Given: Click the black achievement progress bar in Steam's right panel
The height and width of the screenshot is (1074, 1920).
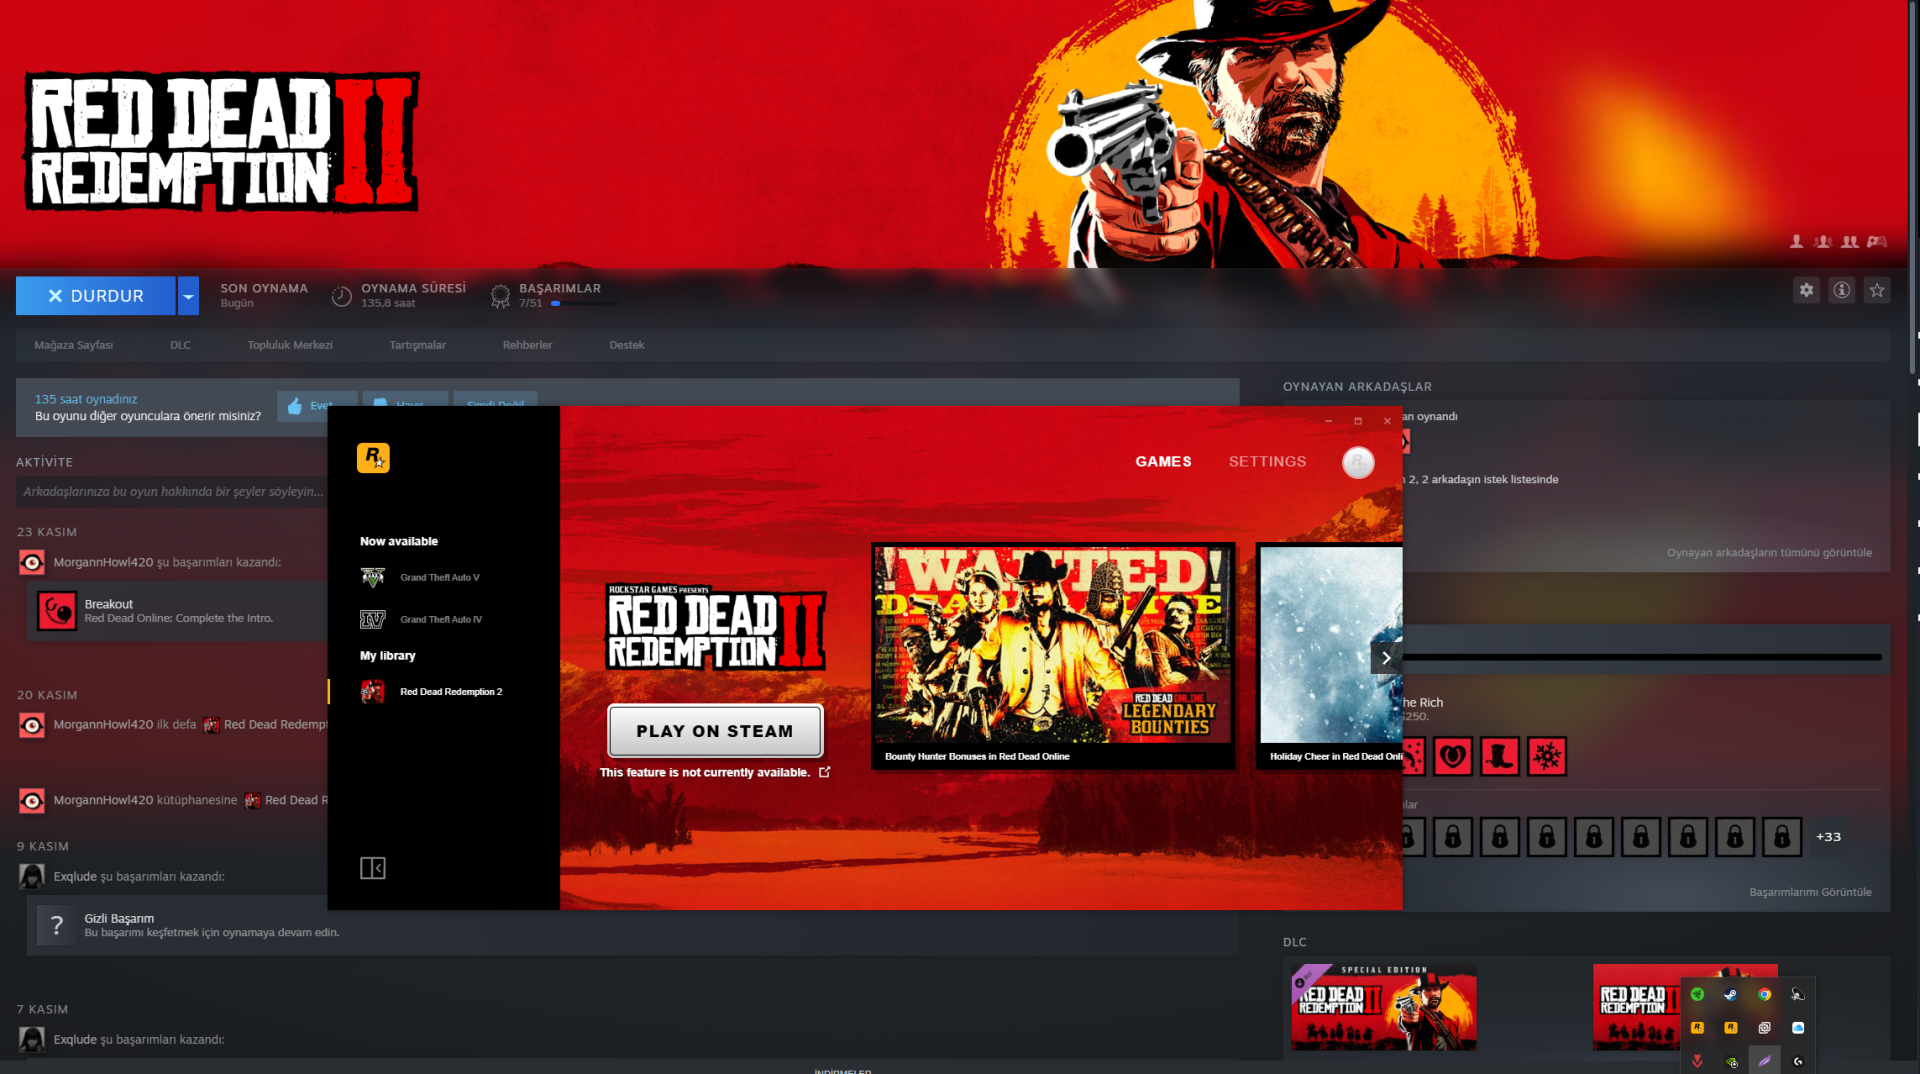Looking at the screenshot, I should pyautogui.click(x=1642, y=657).
